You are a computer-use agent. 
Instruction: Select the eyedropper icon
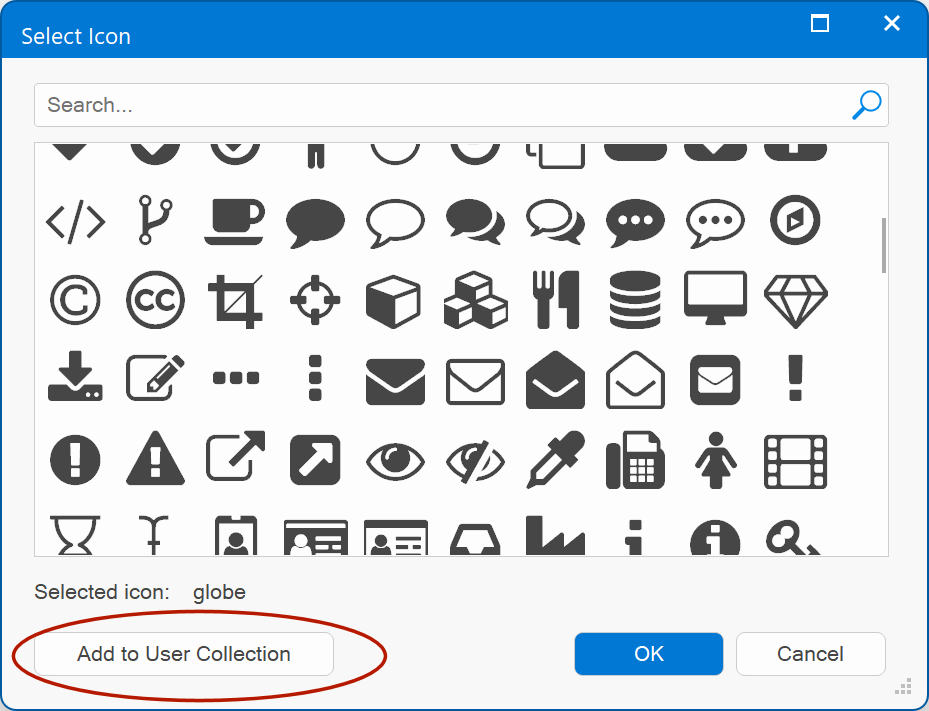(555, 460)
